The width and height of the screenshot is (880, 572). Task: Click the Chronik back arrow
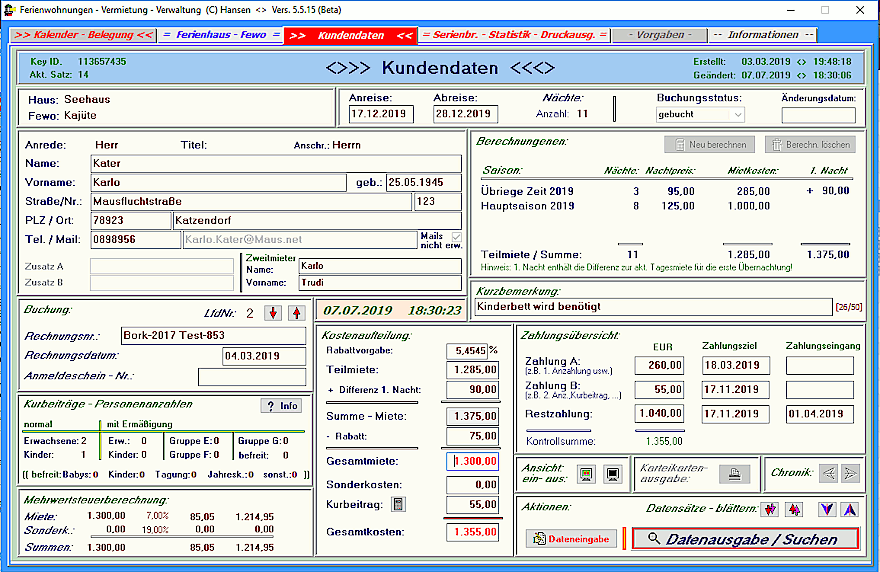tap(828, 474)
